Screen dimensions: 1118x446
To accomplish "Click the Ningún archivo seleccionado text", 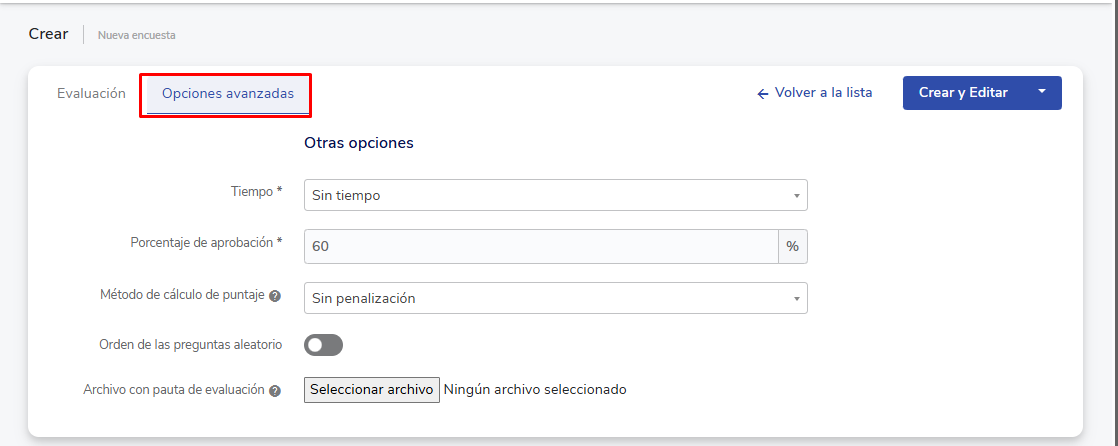I will coord(535,389).
